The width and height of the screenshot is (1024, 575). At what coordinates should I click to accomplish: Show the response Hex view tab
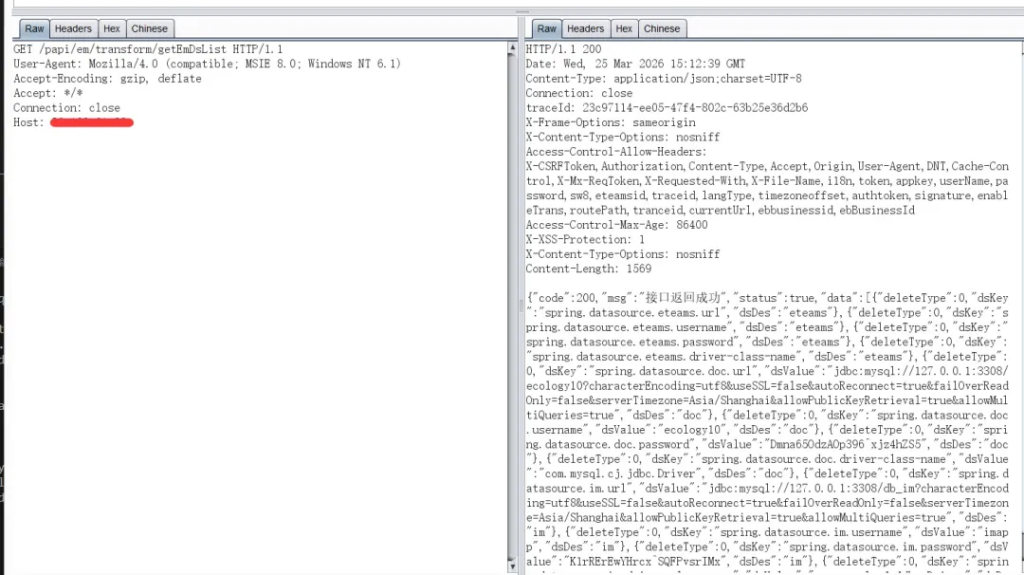point(624,29)
